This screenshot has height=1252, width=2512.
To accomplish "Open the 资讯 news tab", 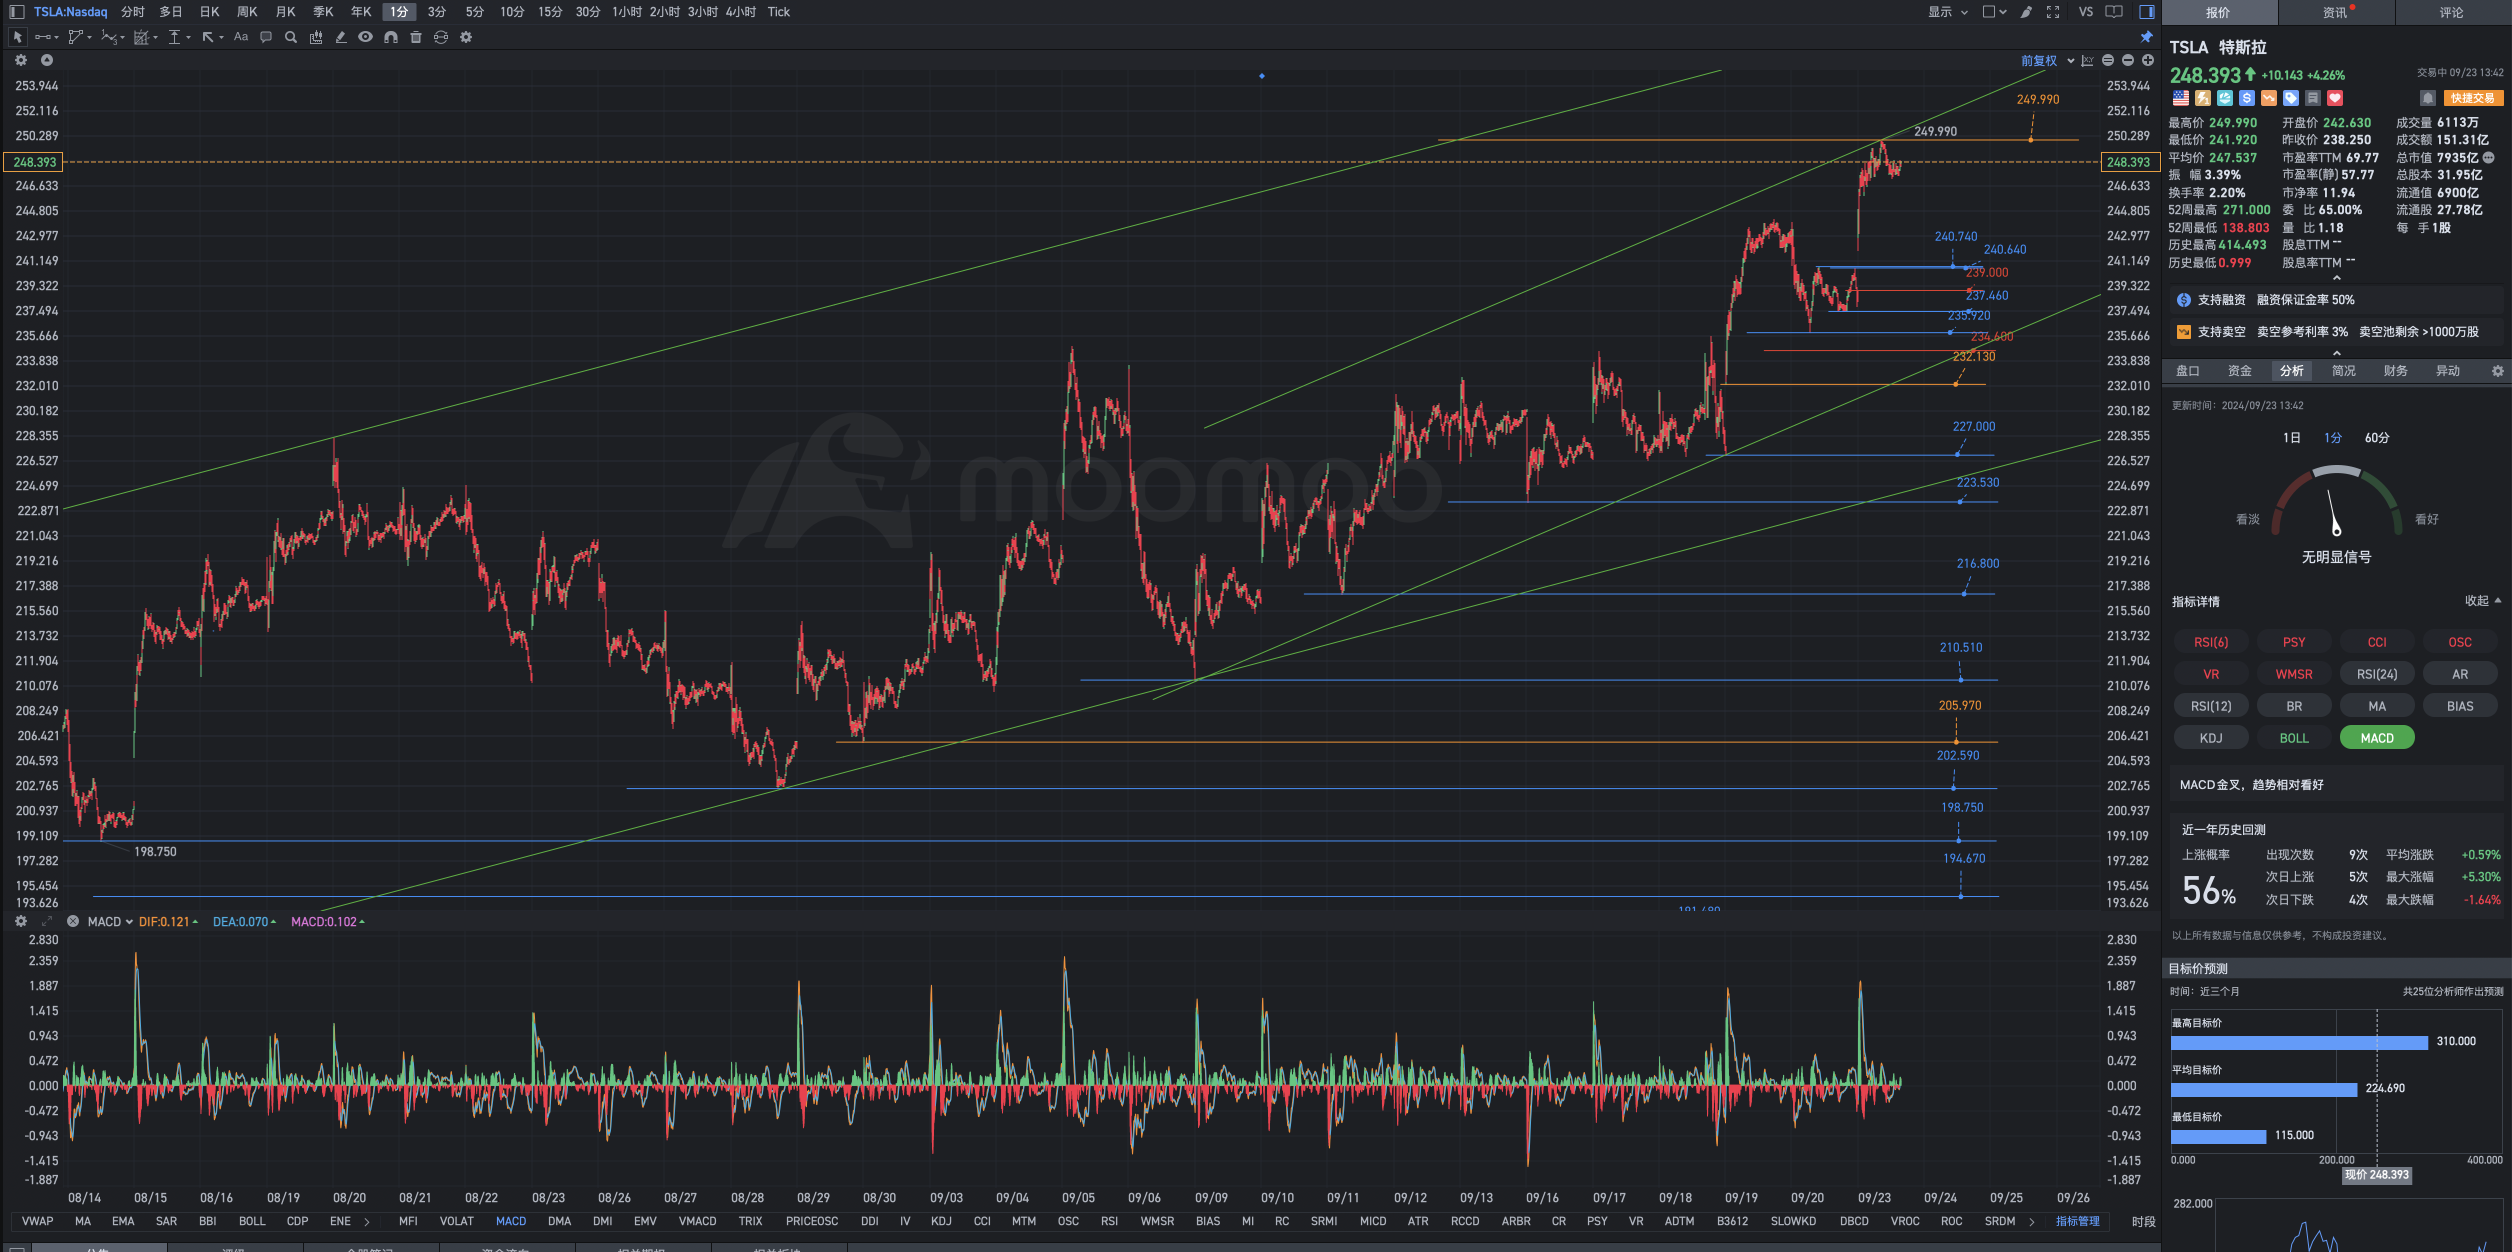I will [x=2335, y=13].
